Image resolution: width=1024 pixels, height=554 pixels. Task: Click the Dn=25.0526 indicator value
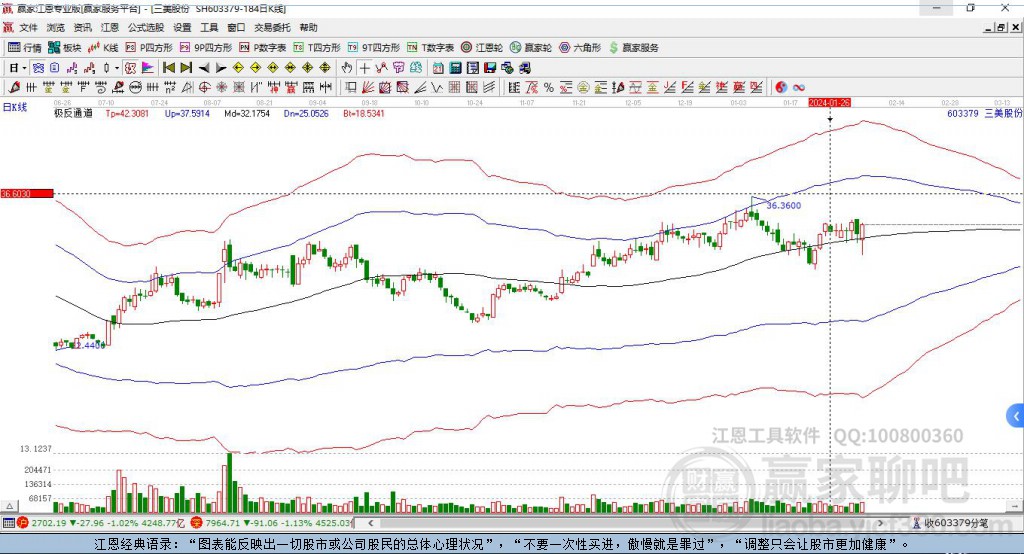[306, 114]
